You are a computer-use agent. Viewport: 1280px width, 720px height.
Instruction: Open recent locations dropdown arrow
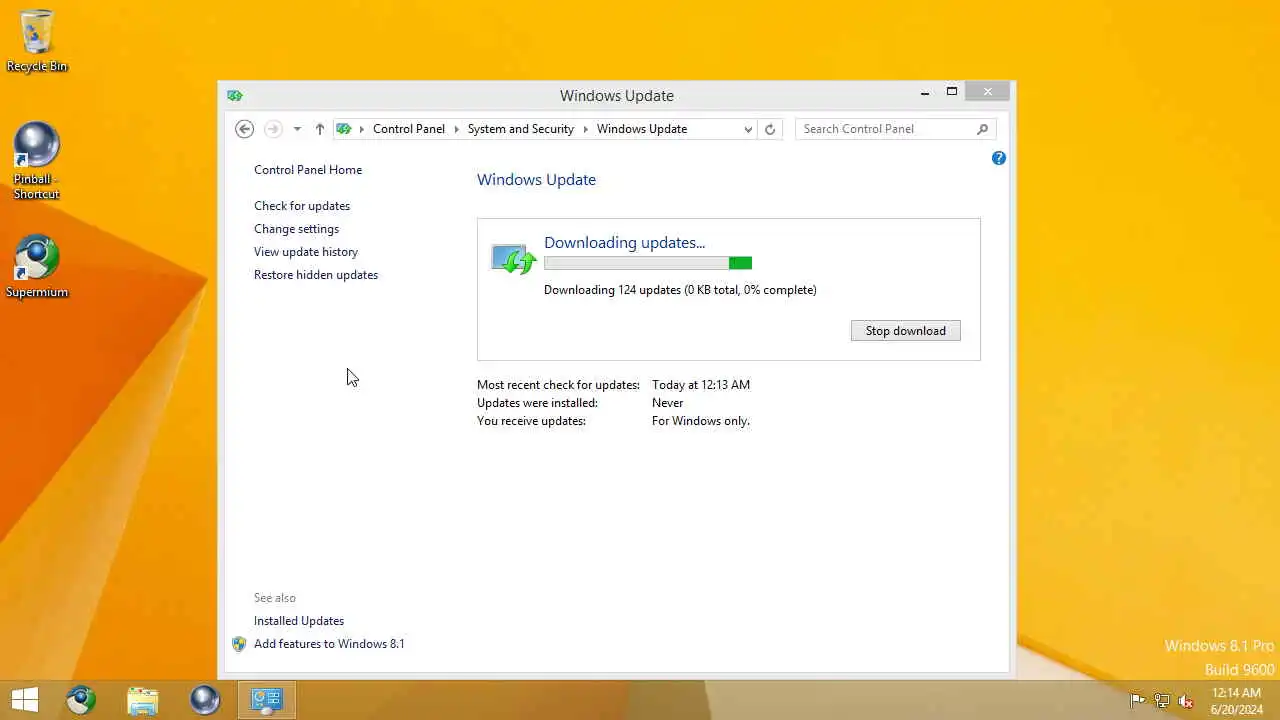[x=297, y=129]
